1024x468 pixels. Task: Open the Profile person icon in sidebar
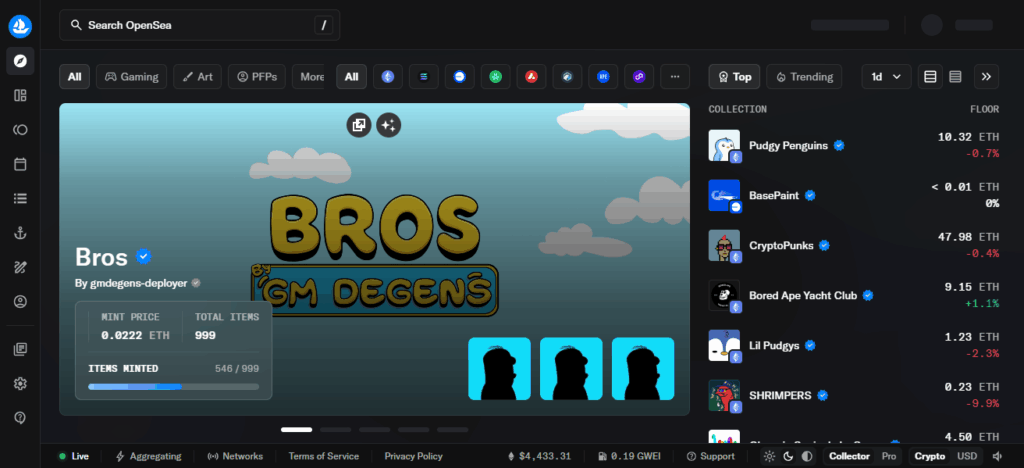point(20,302)
